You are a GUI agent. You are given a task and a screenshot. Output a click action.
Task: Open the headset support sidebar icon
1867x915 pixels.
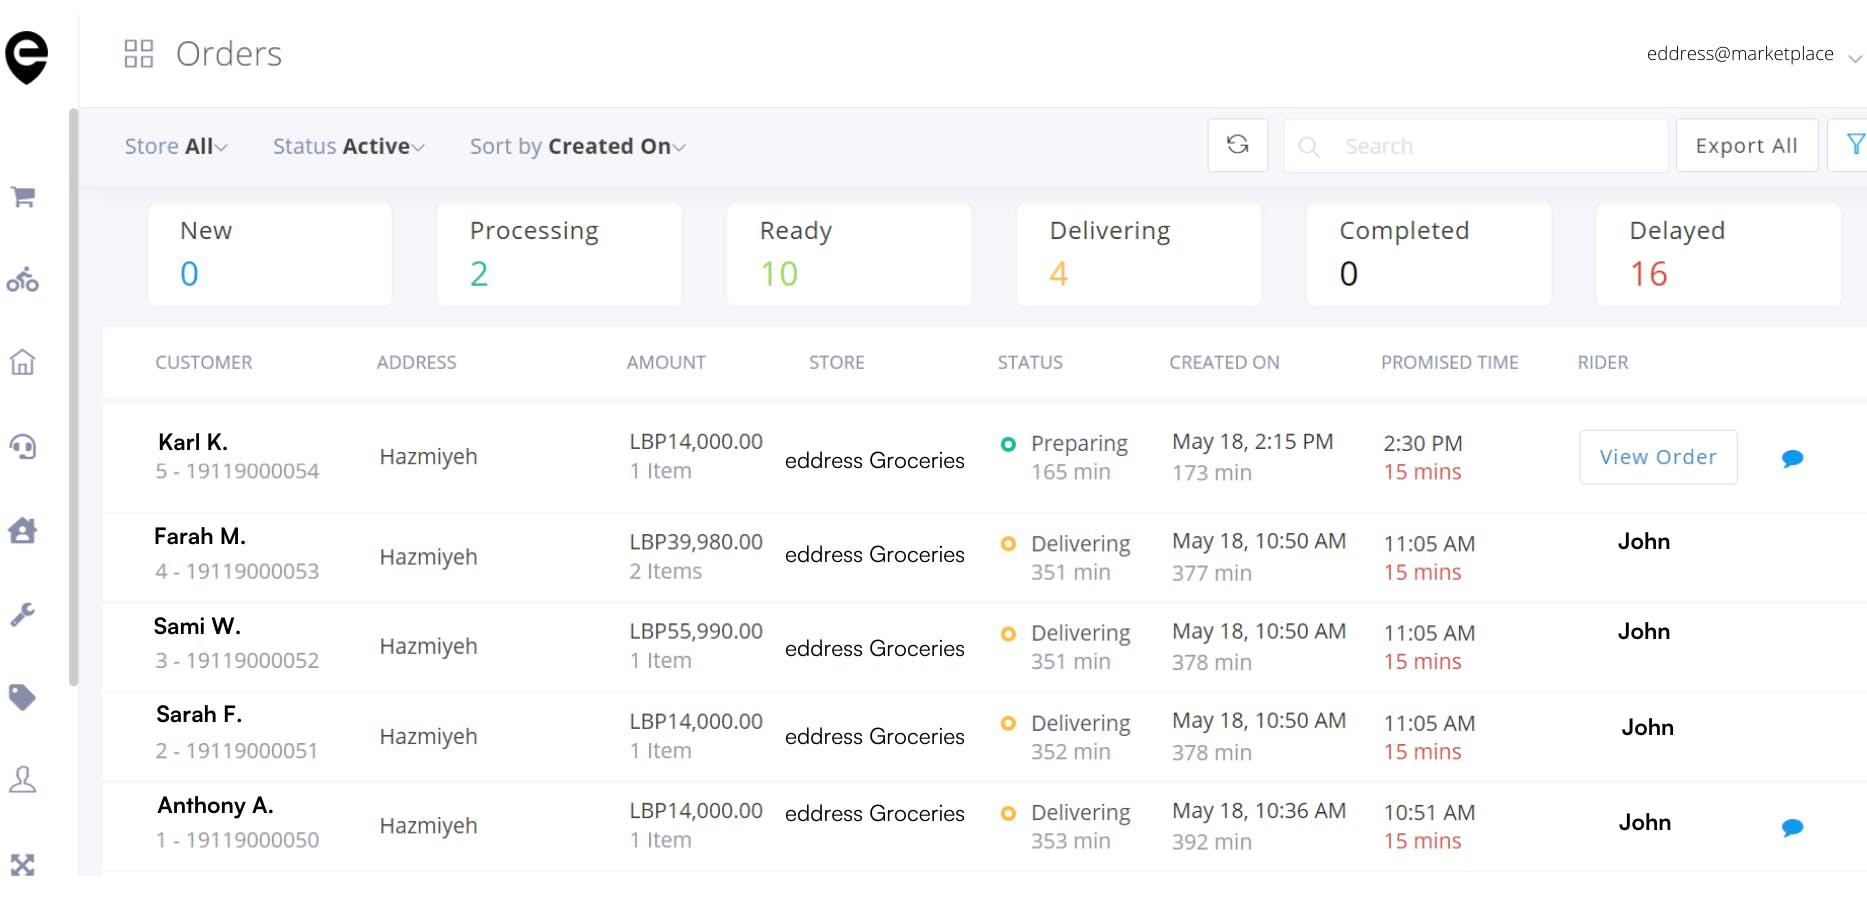(23, 446)
